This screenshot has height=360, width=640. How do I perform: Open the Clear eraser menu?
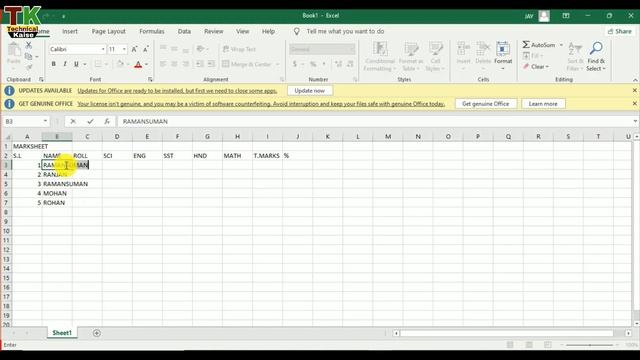(x=536, y=67)
